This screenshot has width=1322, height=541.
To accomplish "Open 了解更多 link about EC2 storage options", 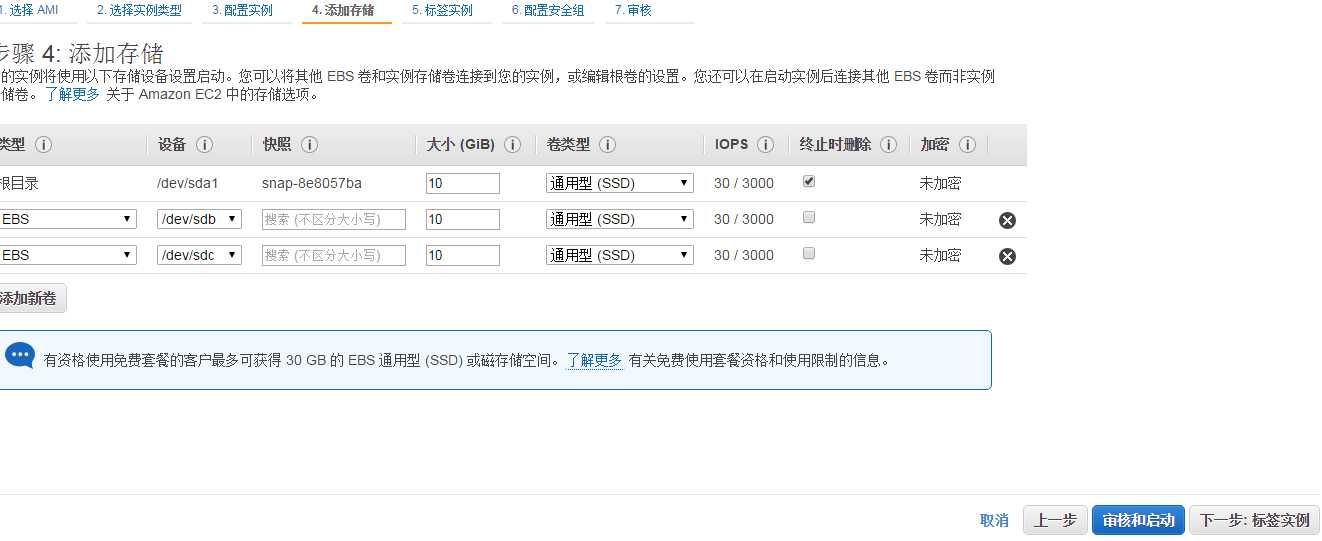I will pos(72,95).
